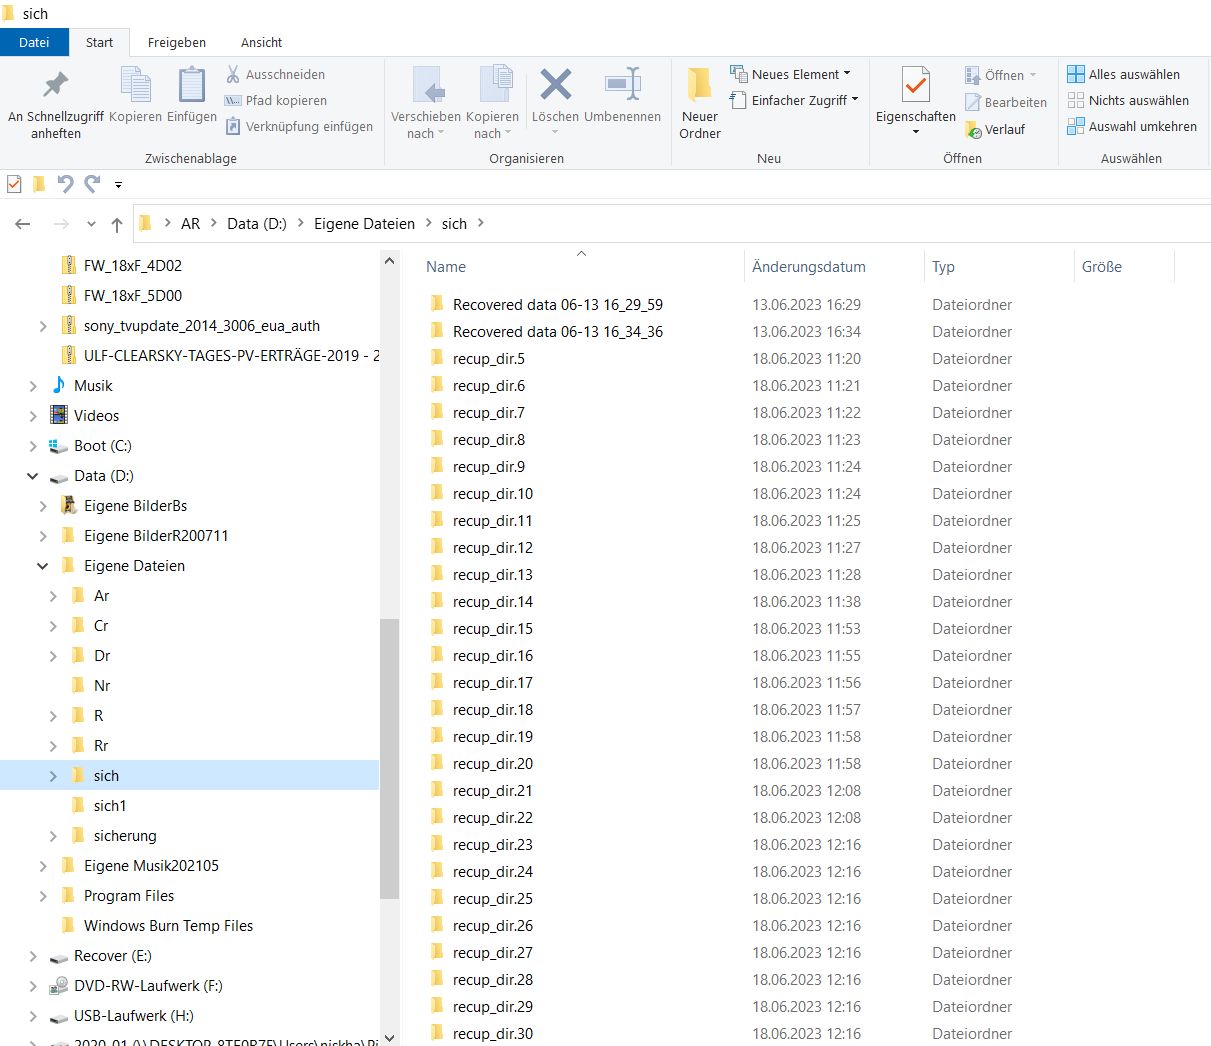Collapse the Data (D:) tree node

[33, 476]
